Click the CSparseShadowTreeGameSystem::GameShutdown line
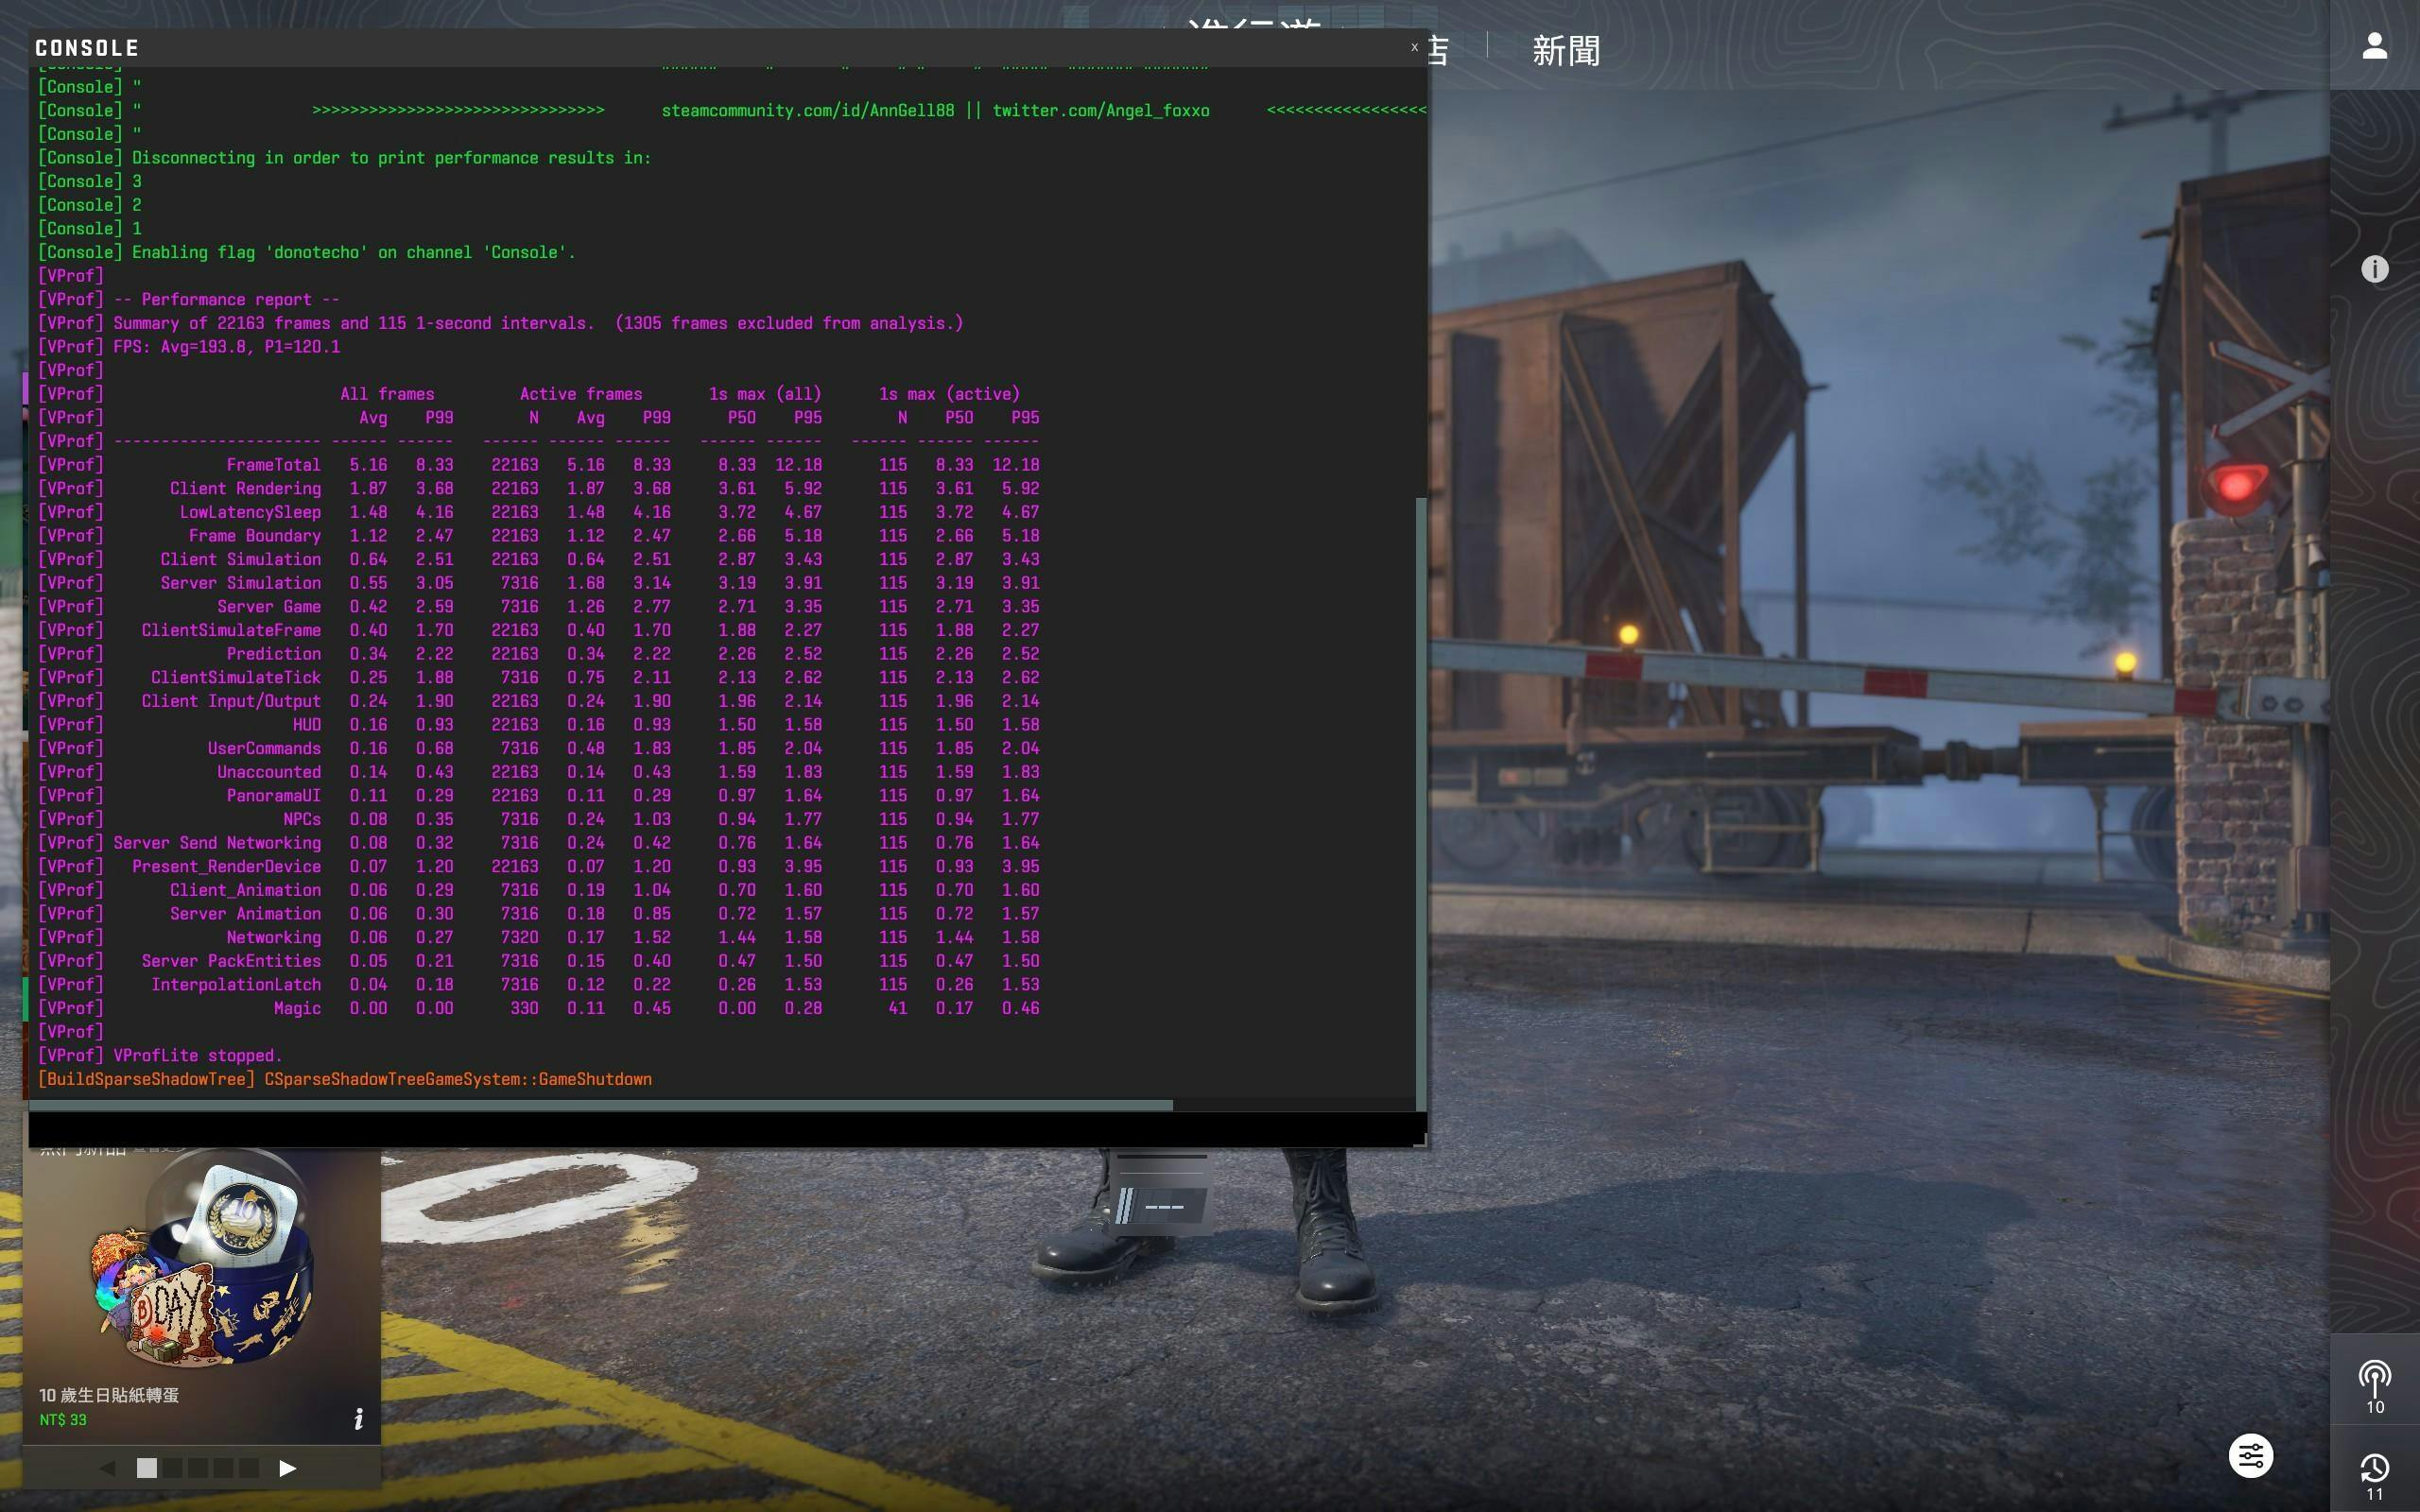This screenshot has height=1512, width=2420. (458, 1080)
